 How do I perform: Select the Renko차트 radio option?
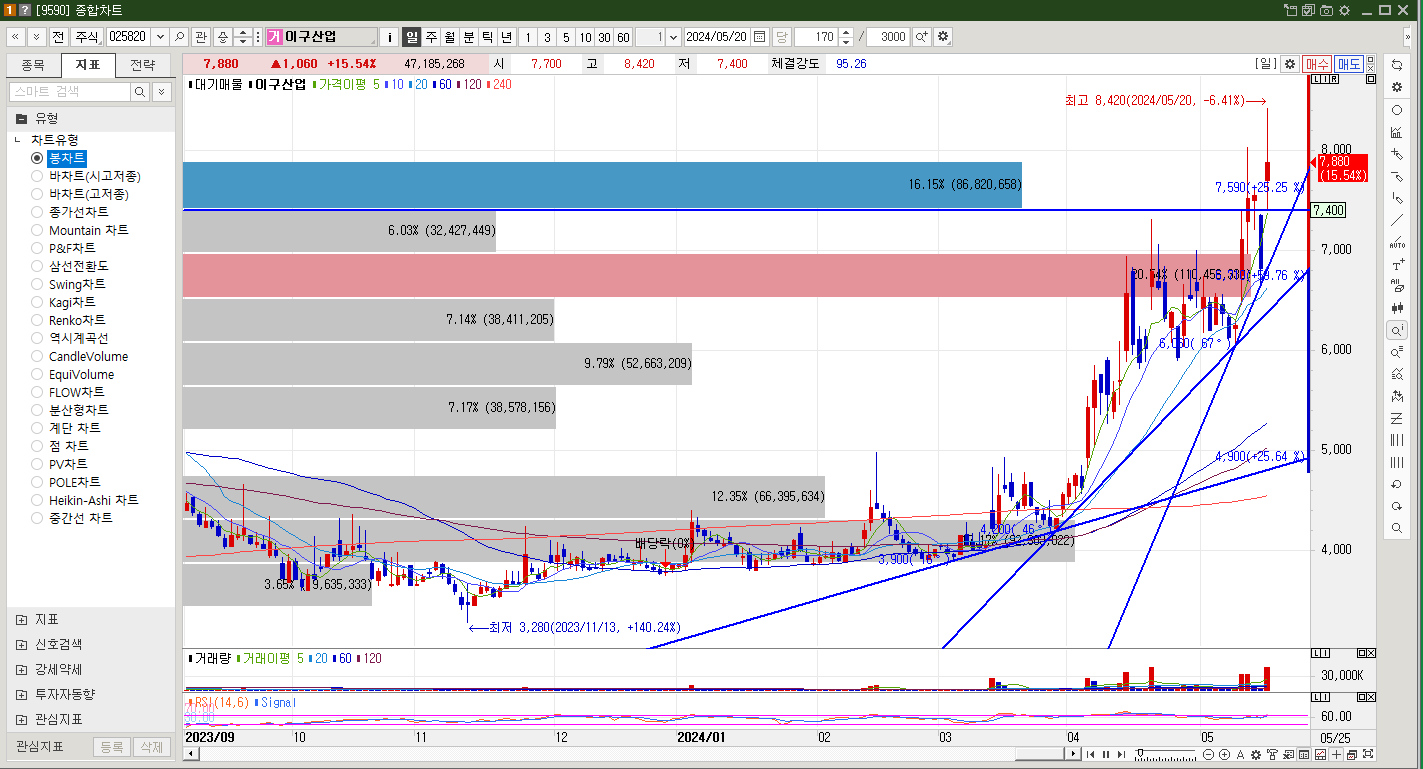(37, 320)
